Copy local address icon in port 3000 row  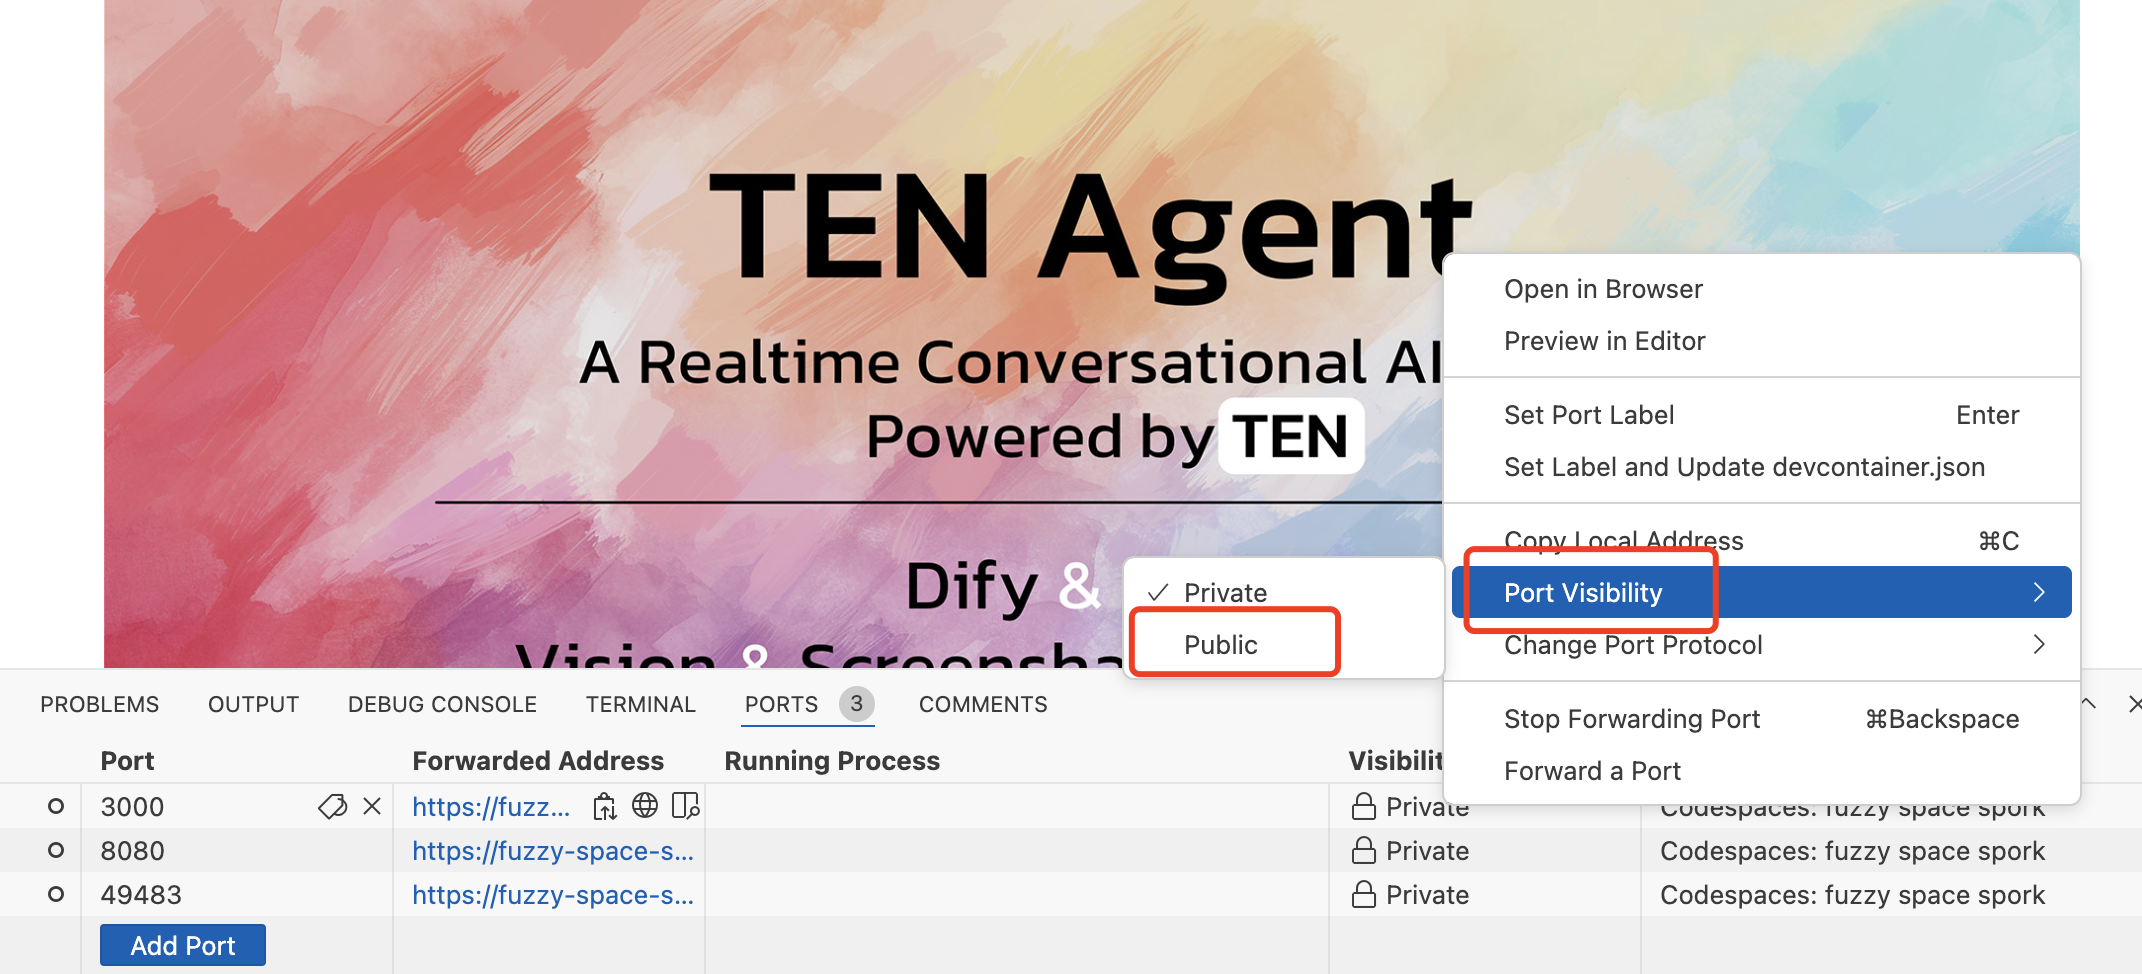(x=605, y=806)
